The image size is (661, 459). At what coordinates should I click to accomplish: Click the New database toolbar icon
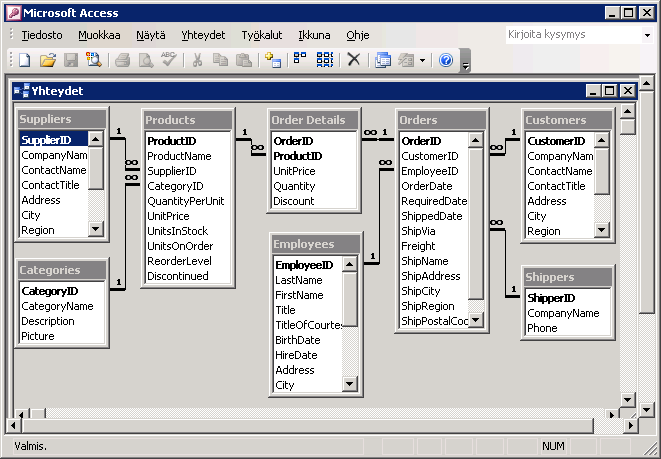[25, 60]
